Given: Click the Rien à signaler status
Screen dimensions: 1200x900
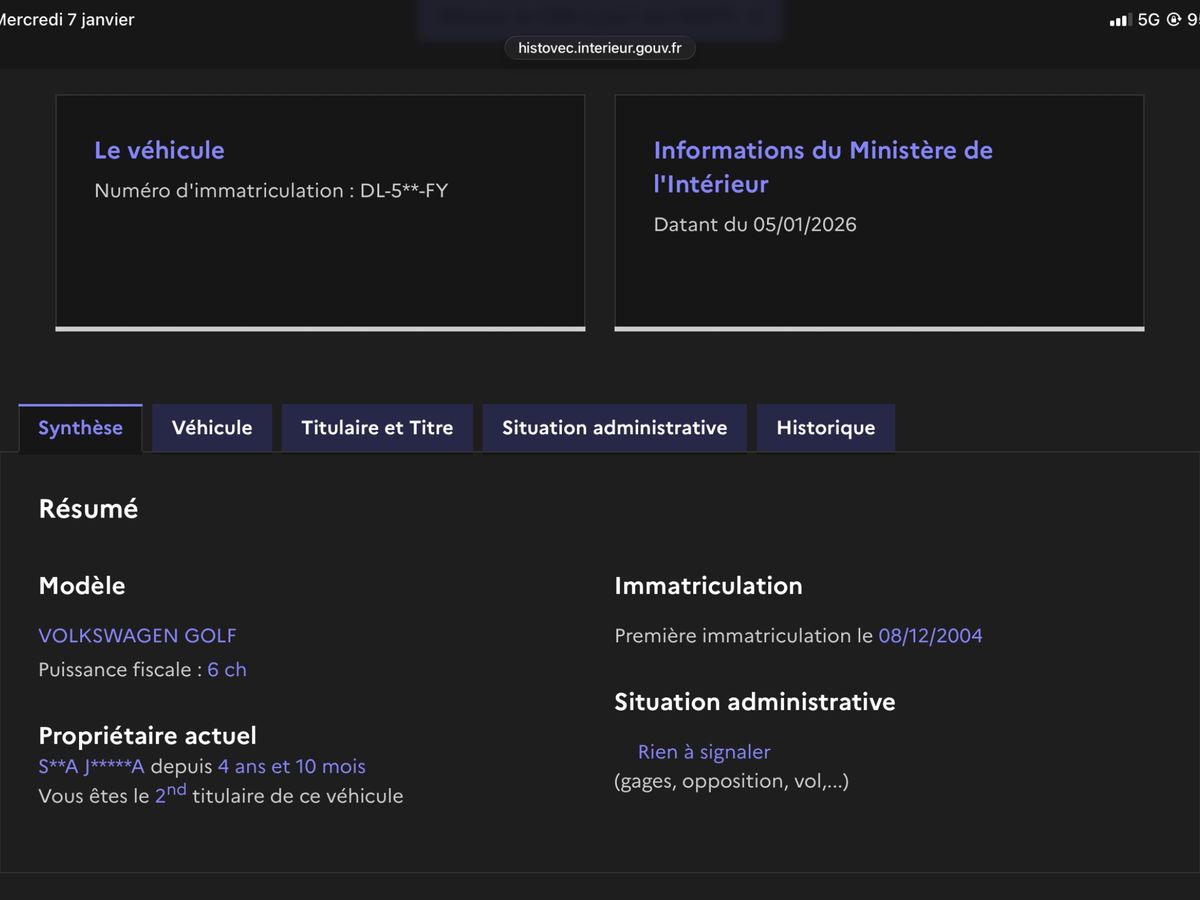Looking at the screenshot, I should [x=704, y=752].
